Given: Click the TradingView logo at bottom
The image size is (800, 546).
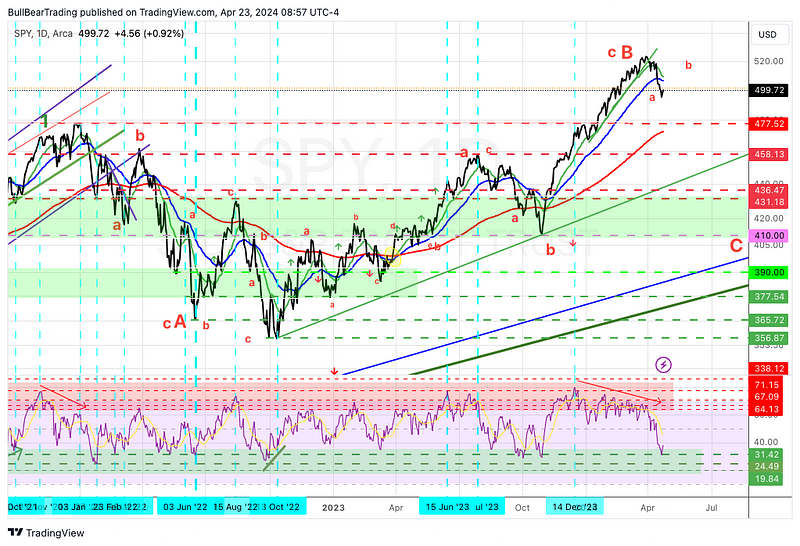Looking at the screenshot, I should pyautogui.click(x=46, y=533).
